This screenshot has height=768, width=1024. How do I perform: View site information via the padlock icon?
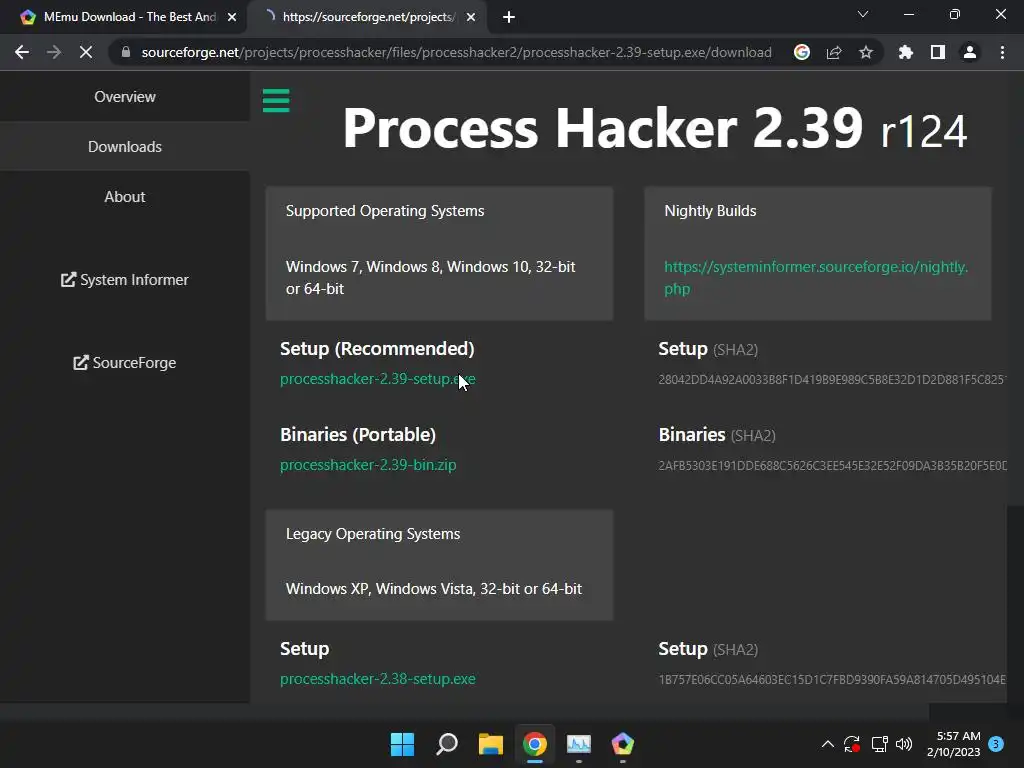(126, 52)
